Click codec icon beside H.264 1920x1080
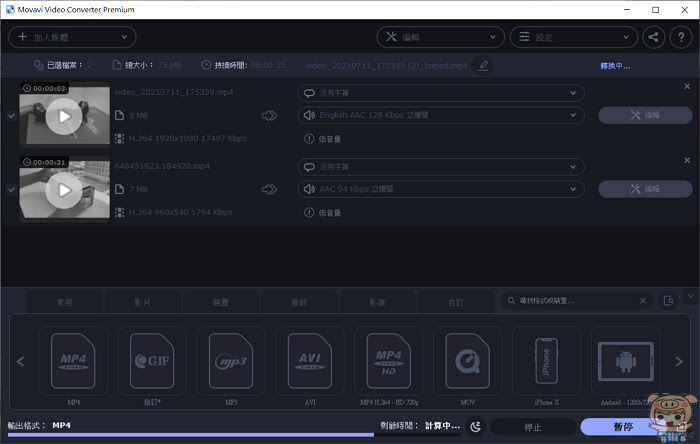 (119, 138)
